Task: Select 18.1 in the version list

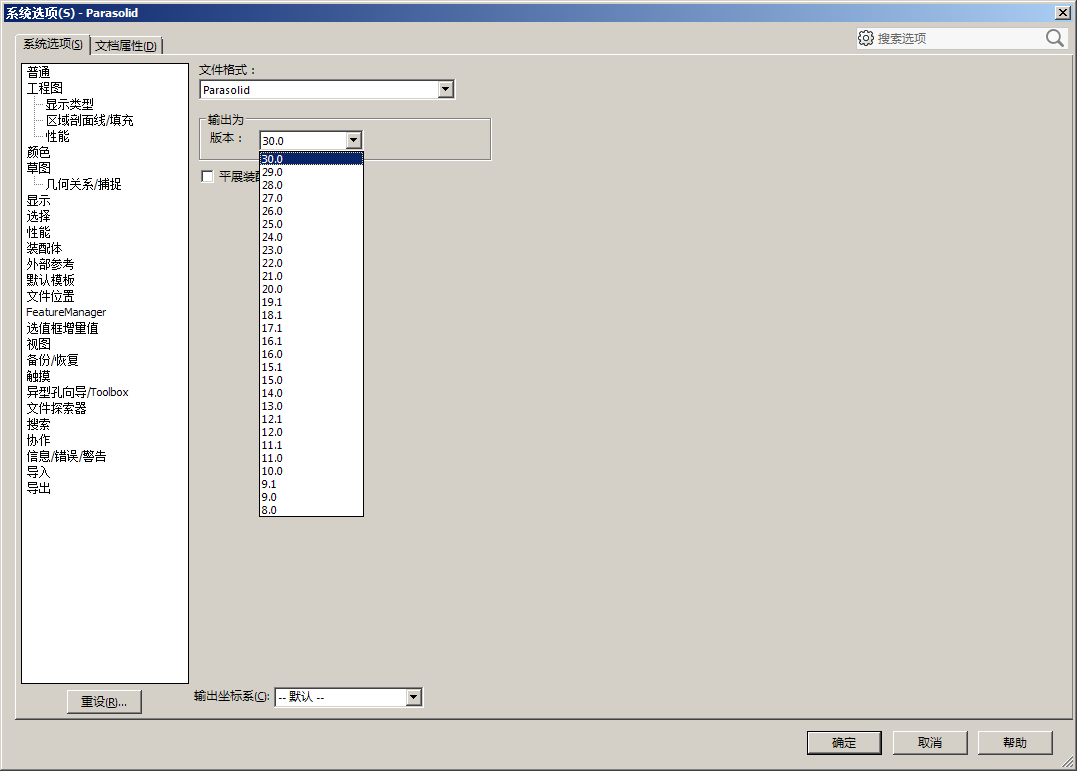Action: pos(311,315)
